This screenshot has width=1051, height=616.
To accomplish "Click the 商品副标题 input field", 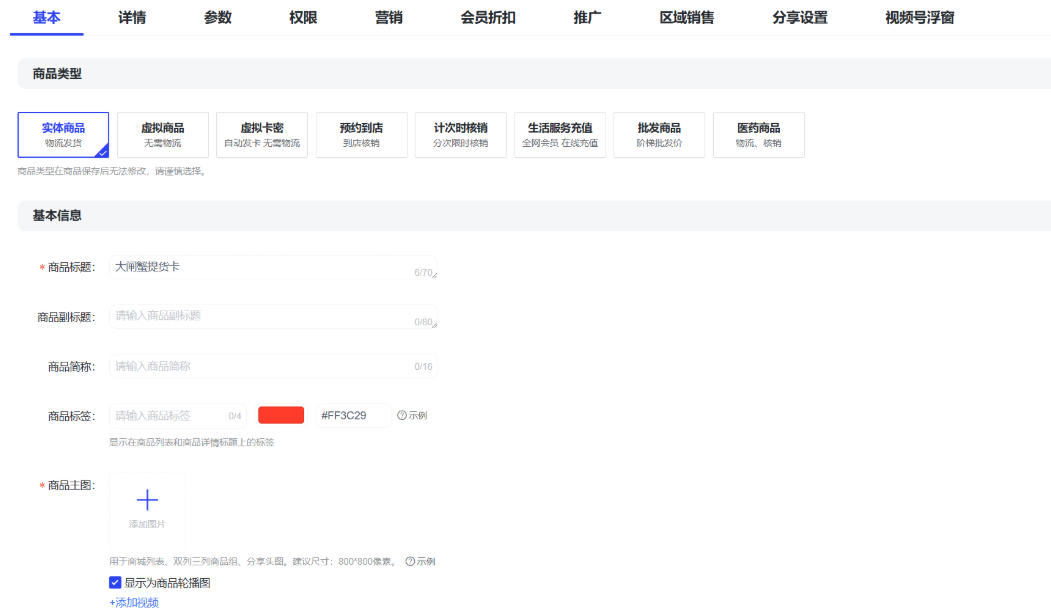I will pos(260,316).
